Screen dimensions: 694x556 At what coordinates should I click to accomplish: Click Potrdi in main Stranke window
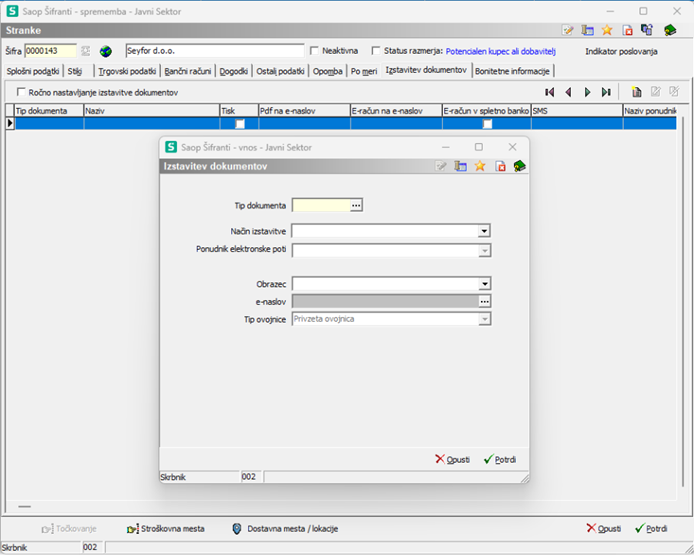(651, 529)
